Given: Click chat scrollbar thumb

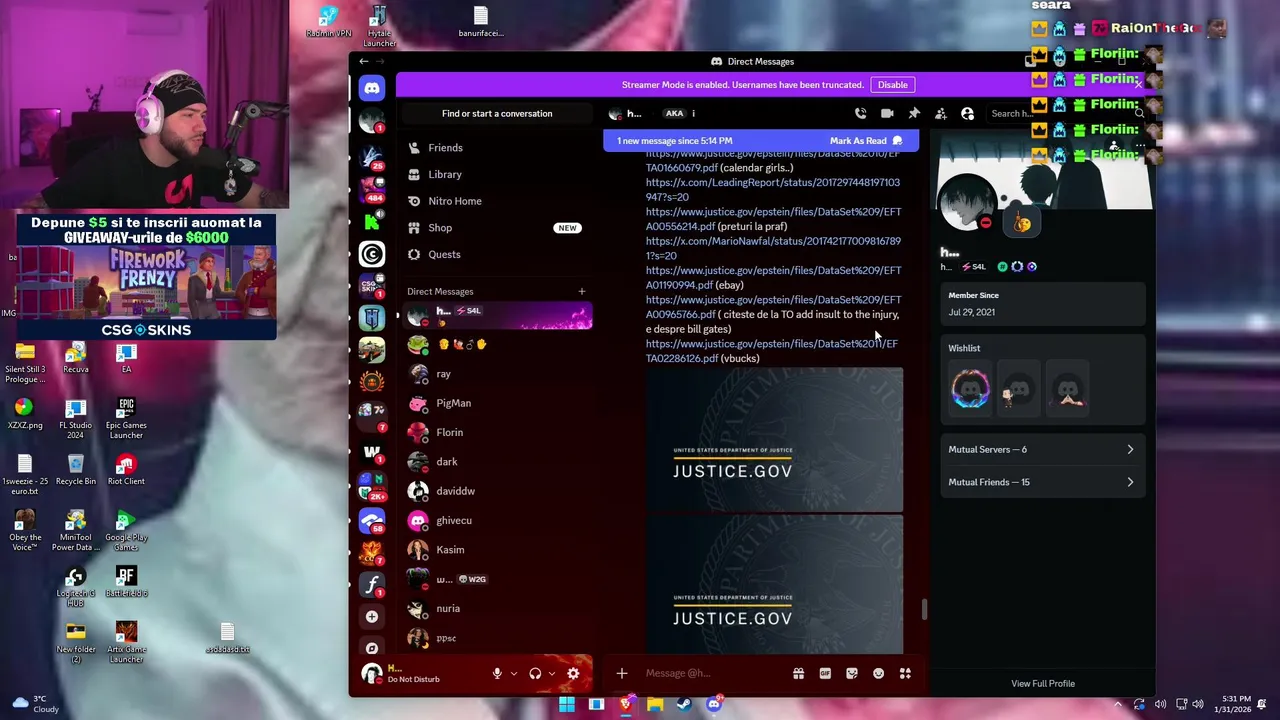Looking at the screenshot, I should [x=924, y=609].
